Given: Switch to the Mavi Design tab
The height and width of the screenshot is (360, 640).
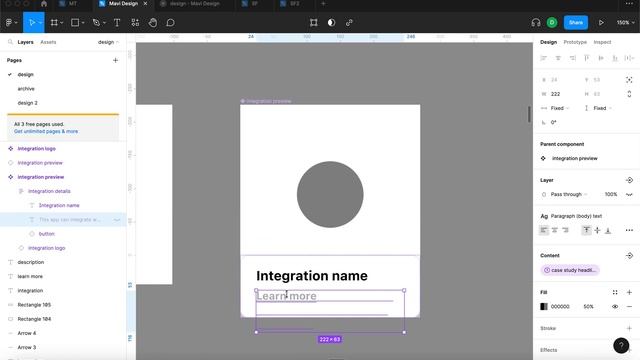Looking at the screenshot, I should tap(123, 4).
